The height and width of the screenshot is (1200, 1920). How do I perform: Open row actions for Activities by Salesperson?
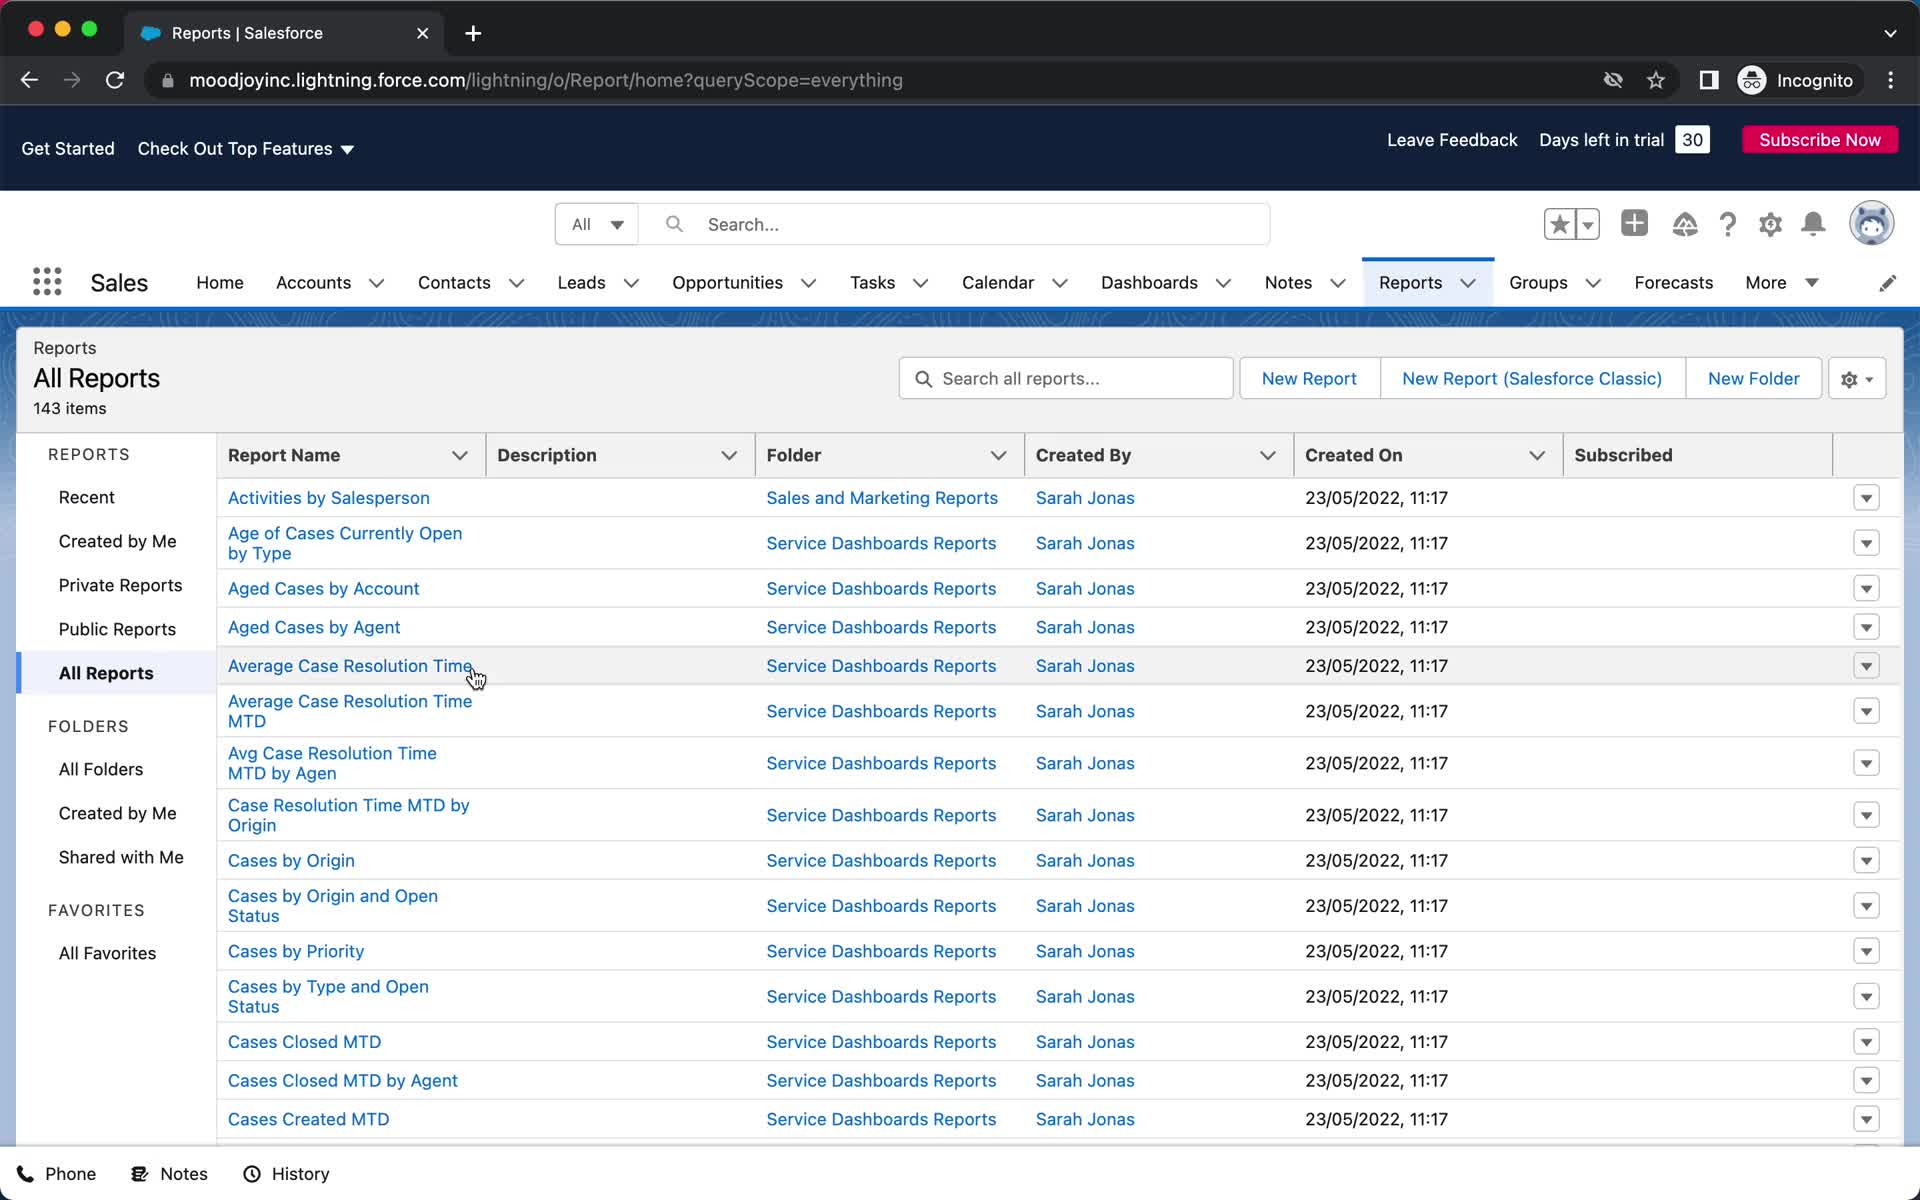[x=1866, y=498]
